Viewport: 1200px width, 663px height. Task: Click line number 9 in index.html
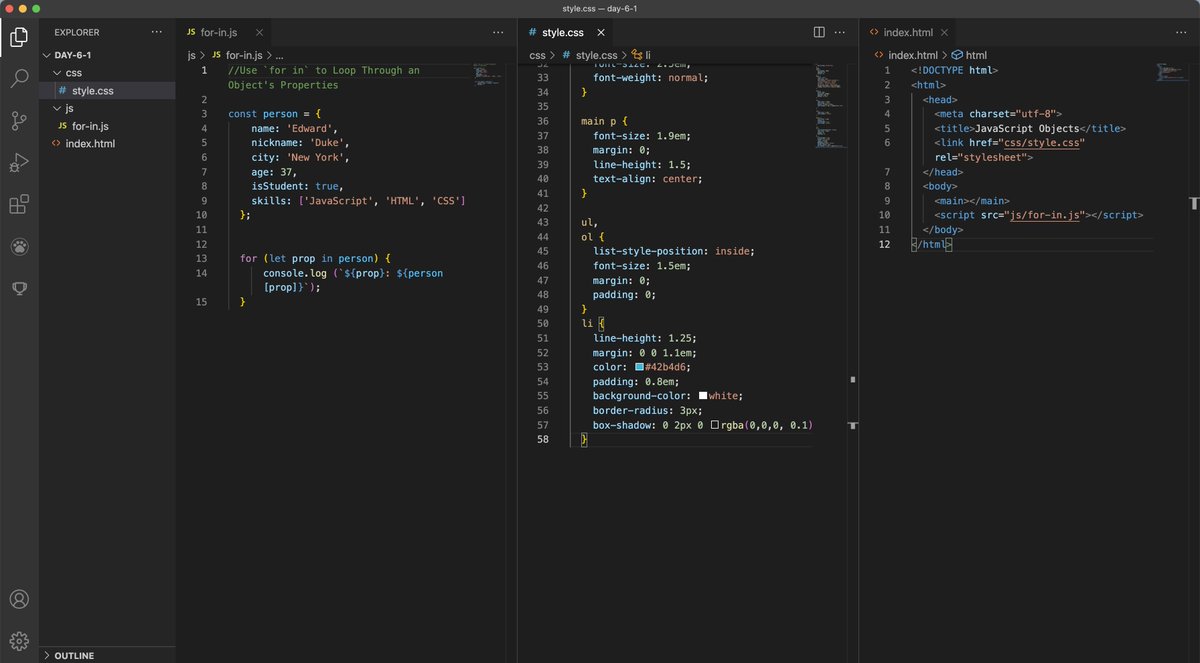click(886, 201)
